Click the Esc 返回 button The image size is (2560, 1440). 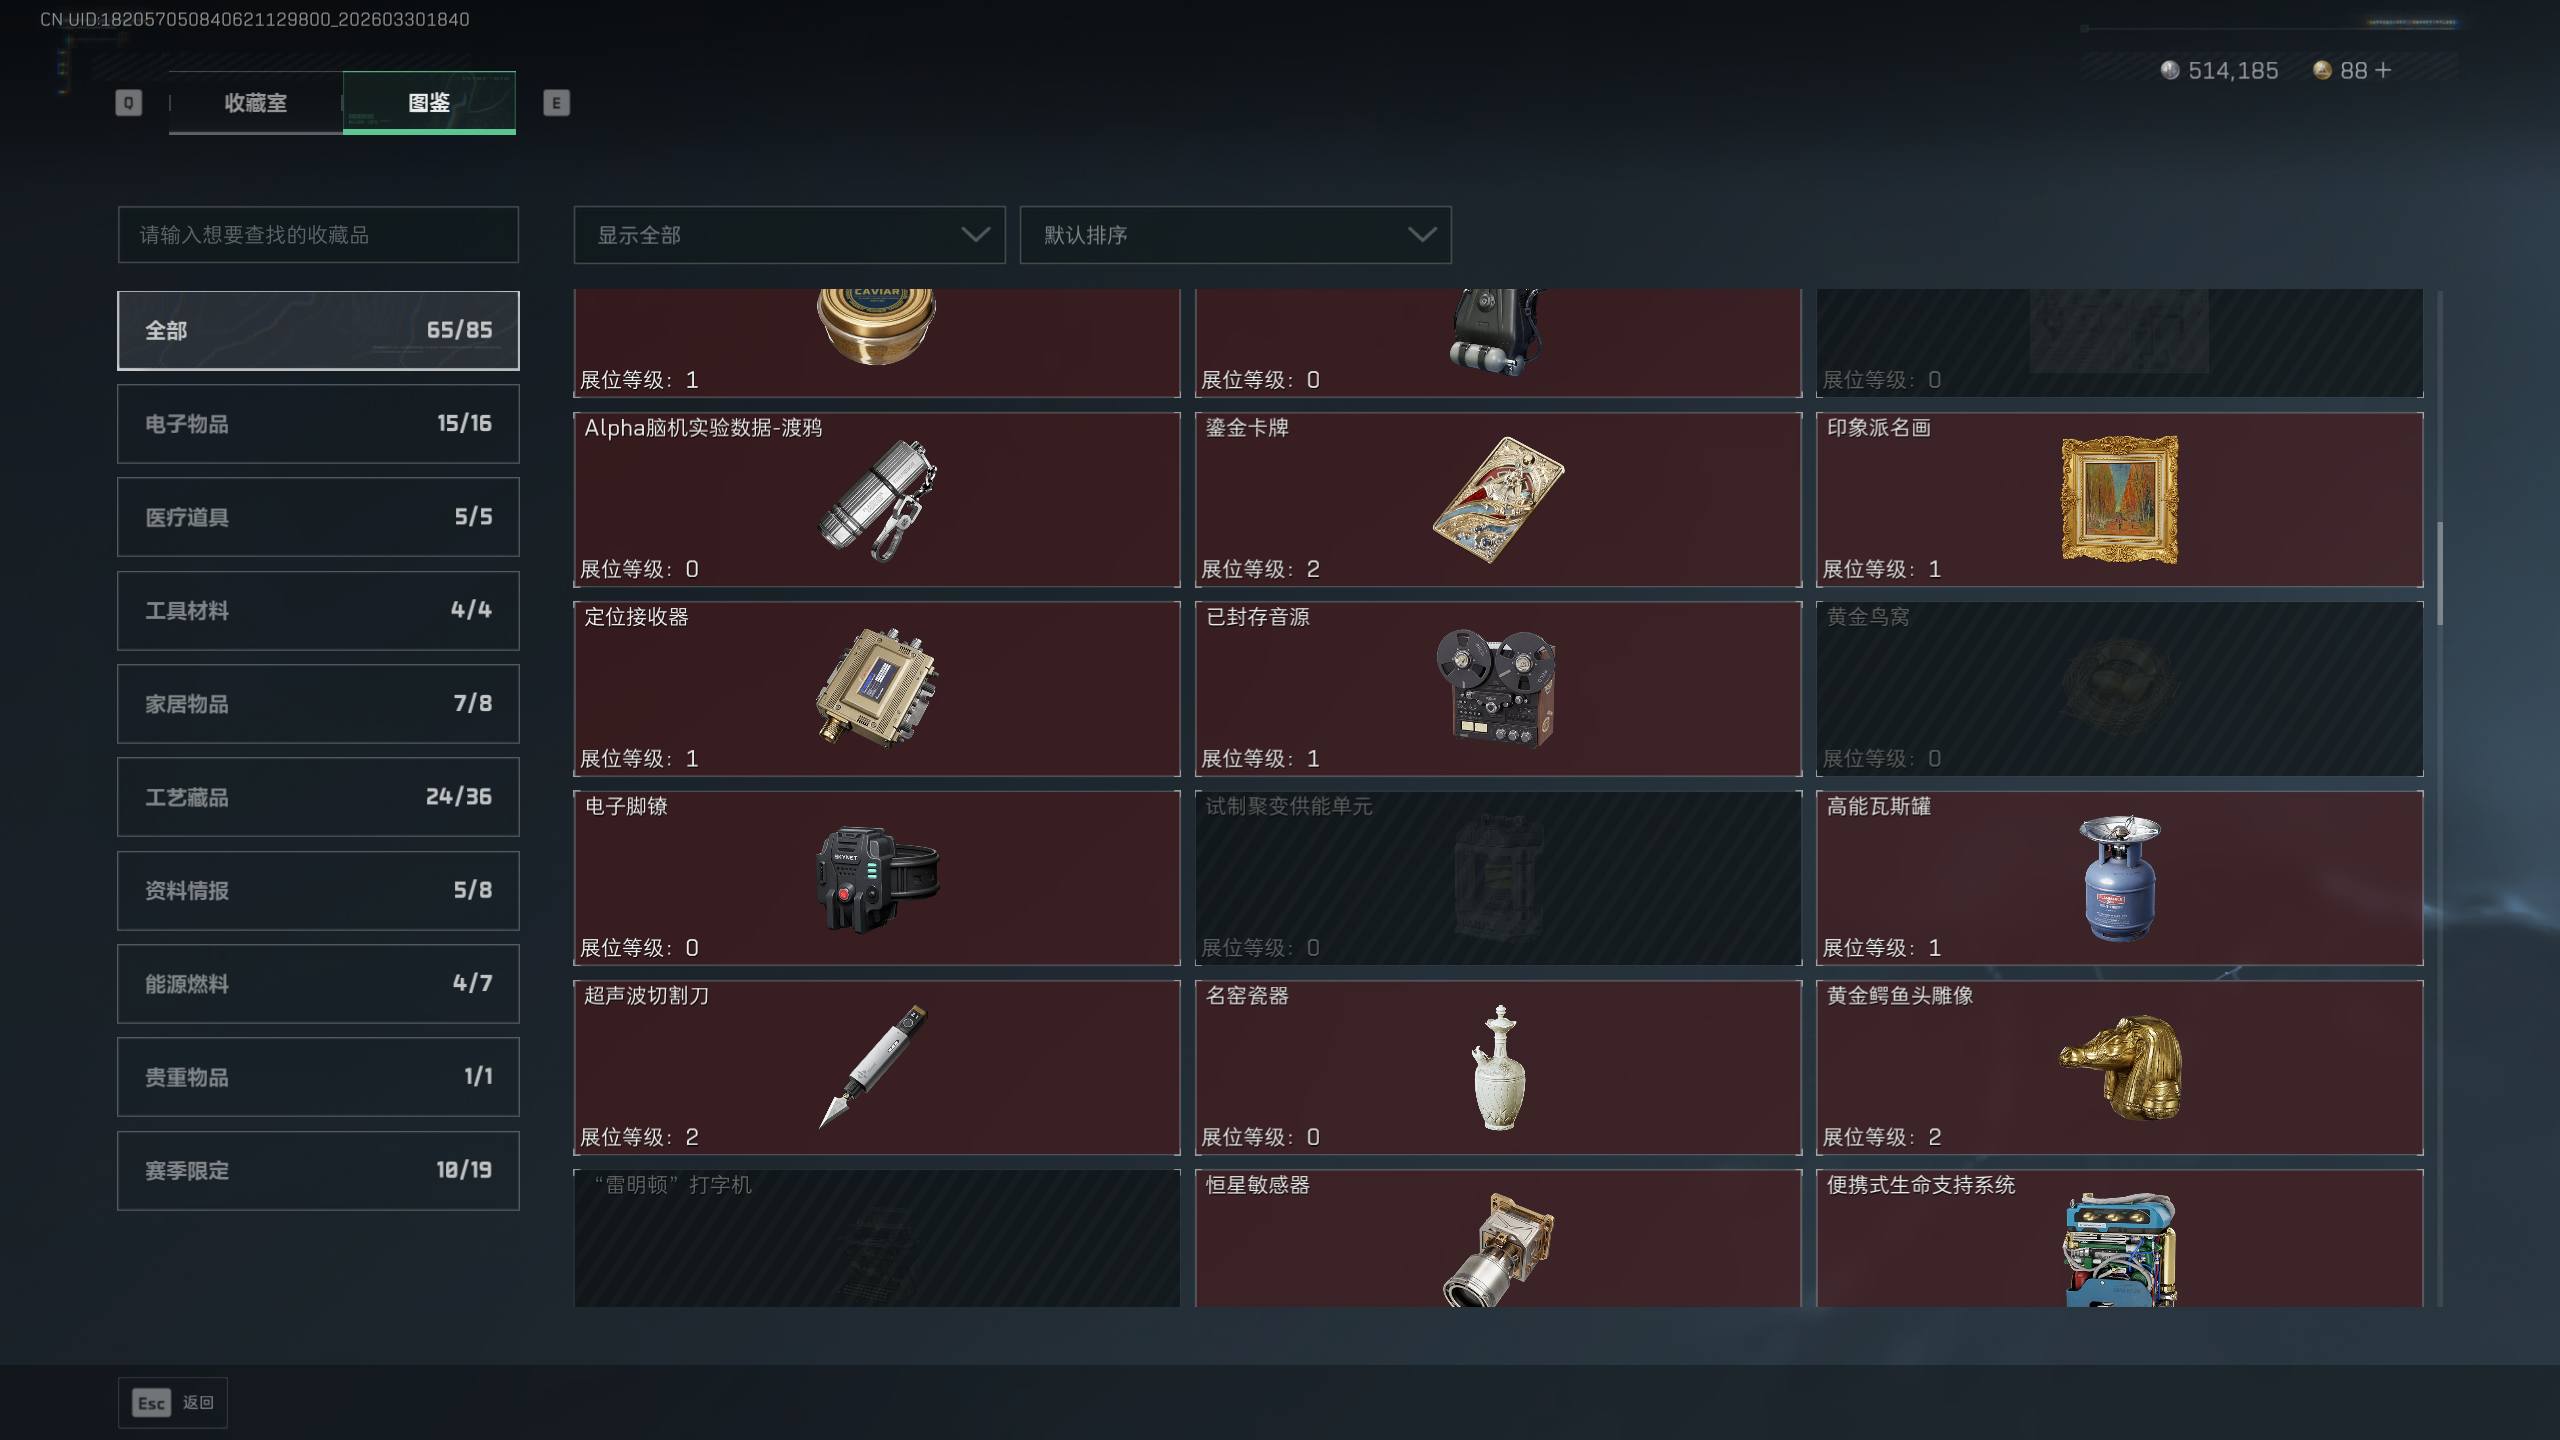tap(173, 1403)
